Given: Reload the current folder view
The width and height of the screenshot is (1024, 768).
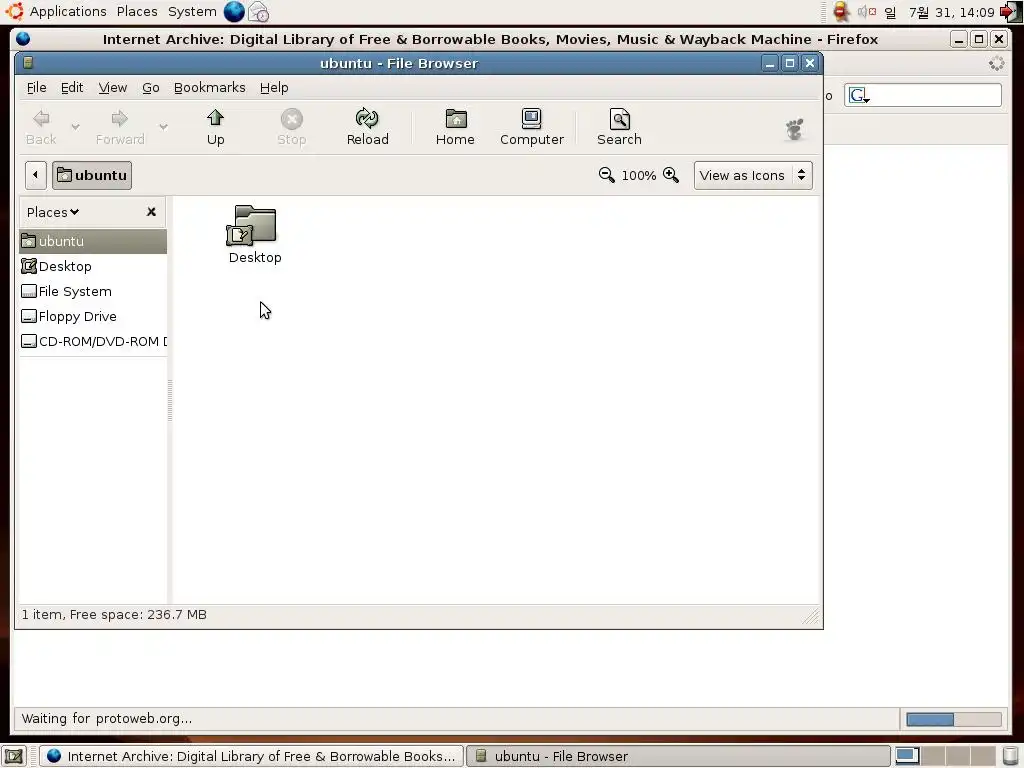Looking at the screenshot, I should (367, 127).
